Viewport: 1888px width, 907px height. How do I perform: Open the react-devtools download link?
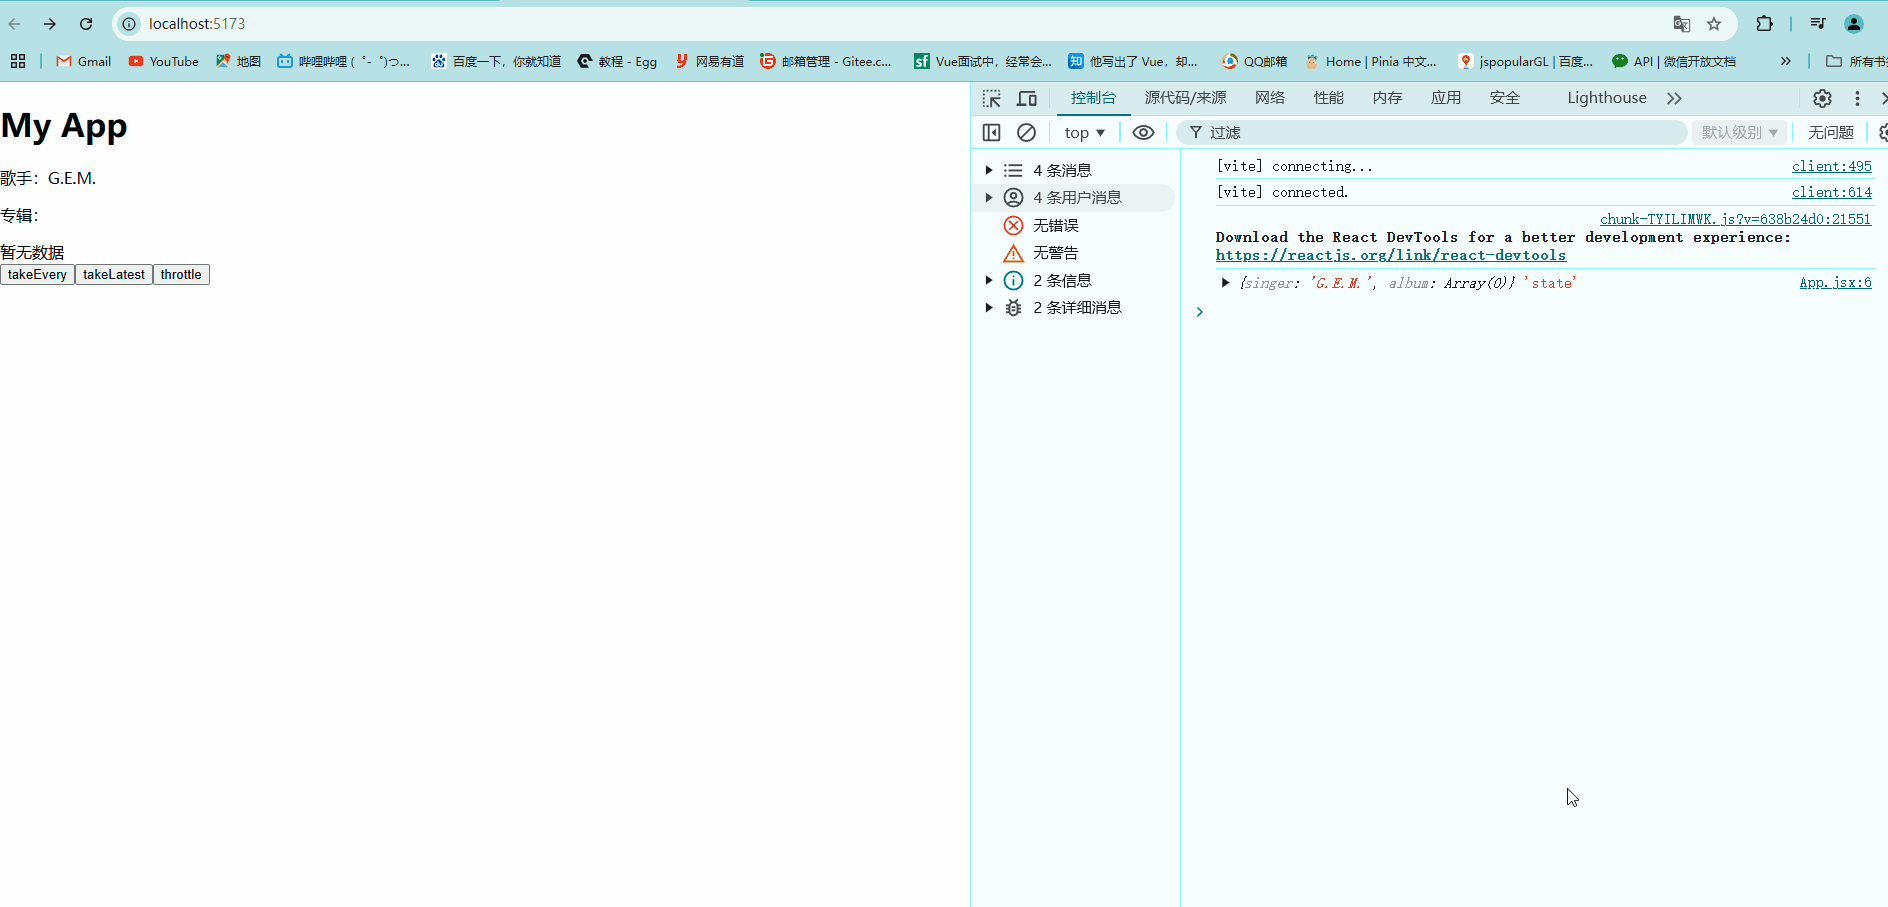tap(1391, 255)
